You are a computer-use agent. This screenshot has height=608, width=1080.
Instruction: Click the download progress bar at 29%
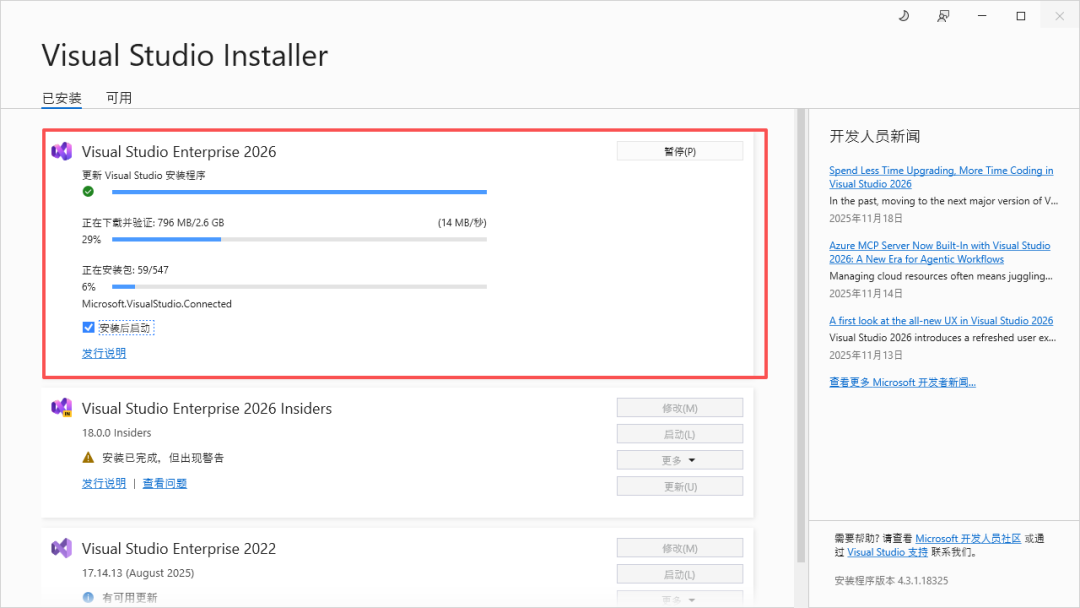(x=299, y=239)
